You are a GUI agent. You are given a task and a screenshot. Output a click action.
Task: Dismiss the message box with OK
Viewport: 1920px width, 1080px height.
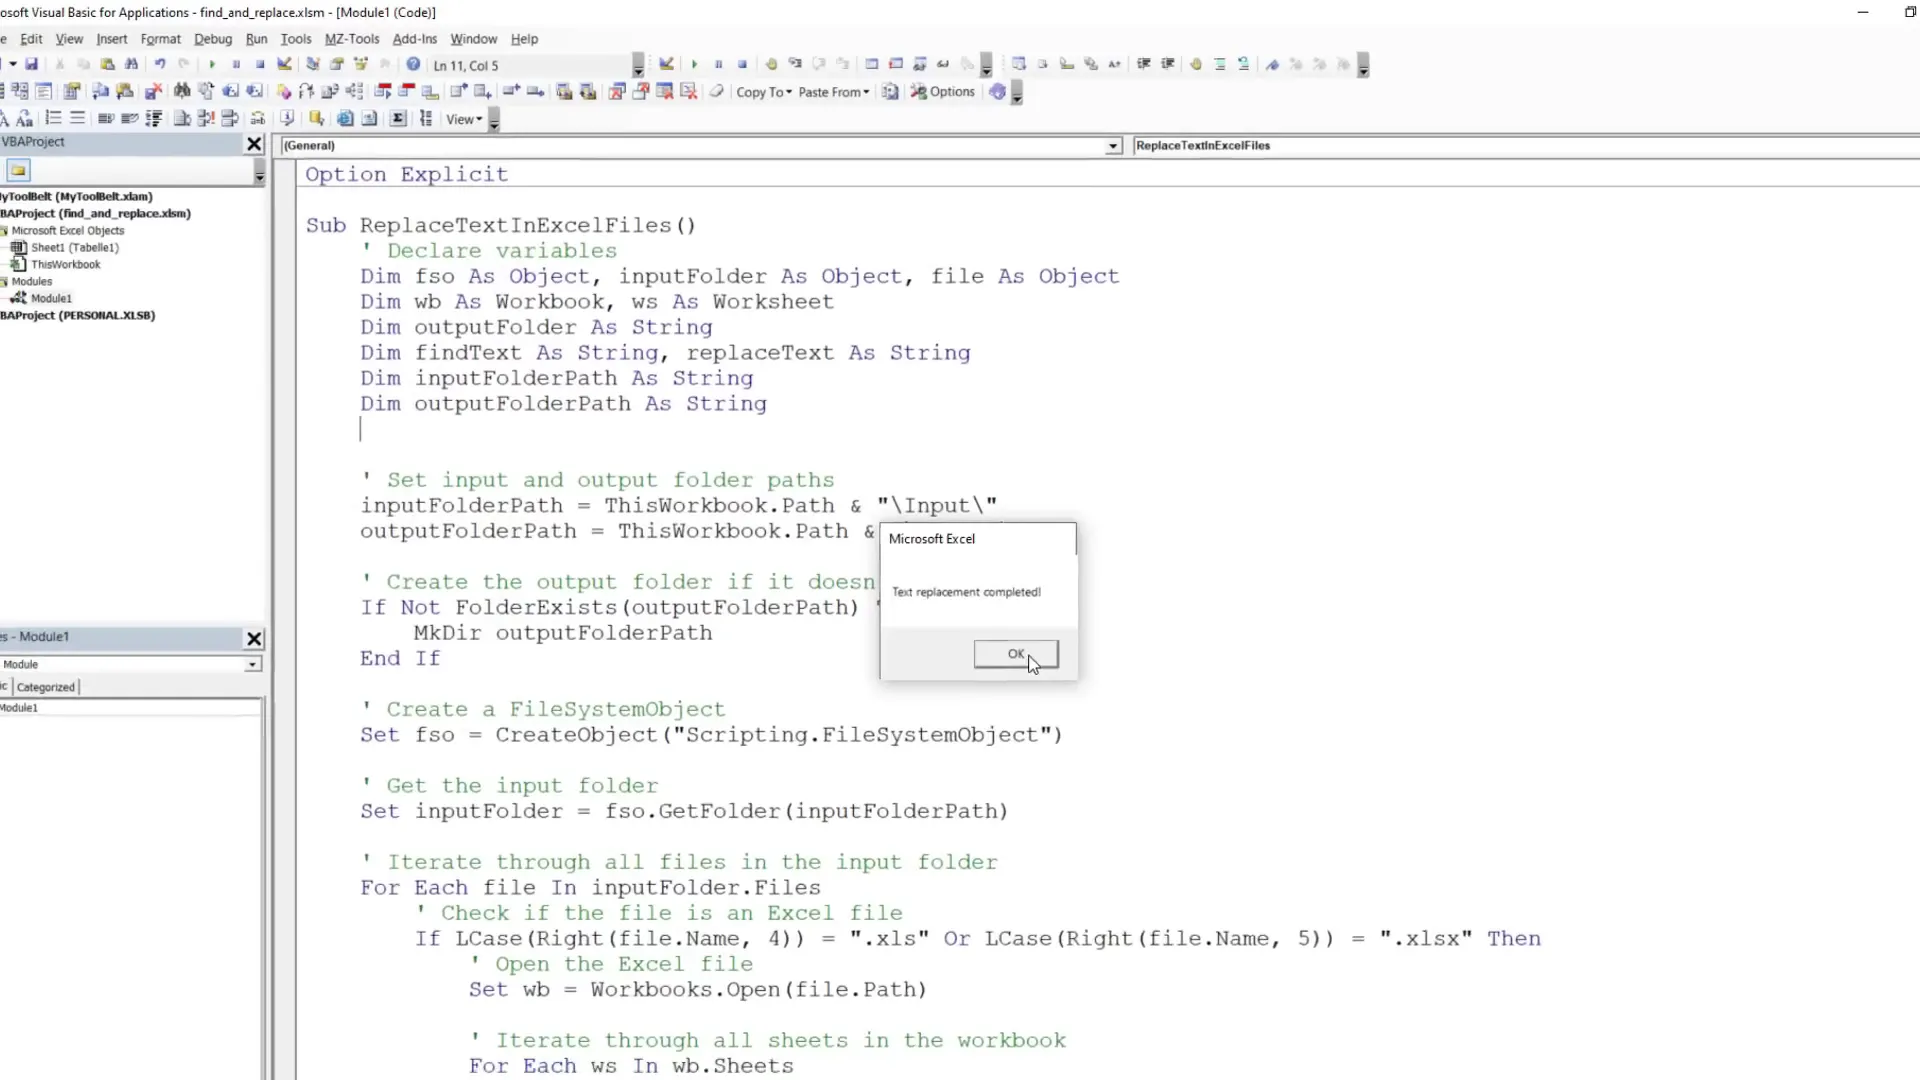pyautogui.click(x=1016, y=653)
